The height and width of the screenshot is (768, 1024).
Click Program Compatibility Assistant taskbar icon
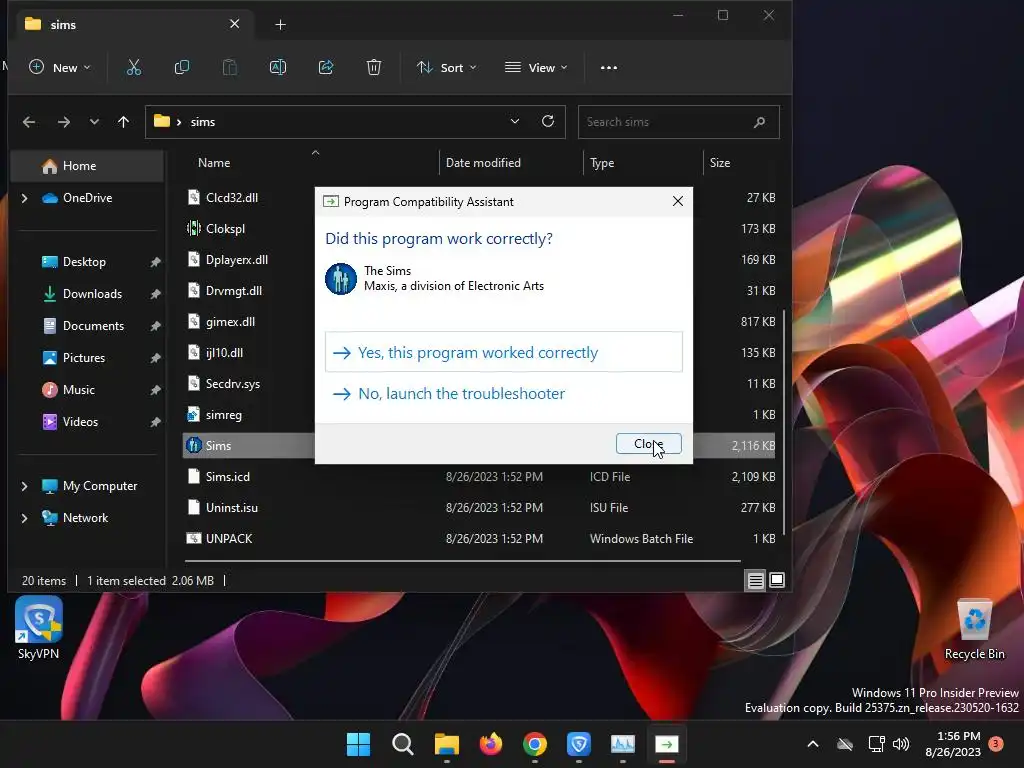click(x=667, y=744)
